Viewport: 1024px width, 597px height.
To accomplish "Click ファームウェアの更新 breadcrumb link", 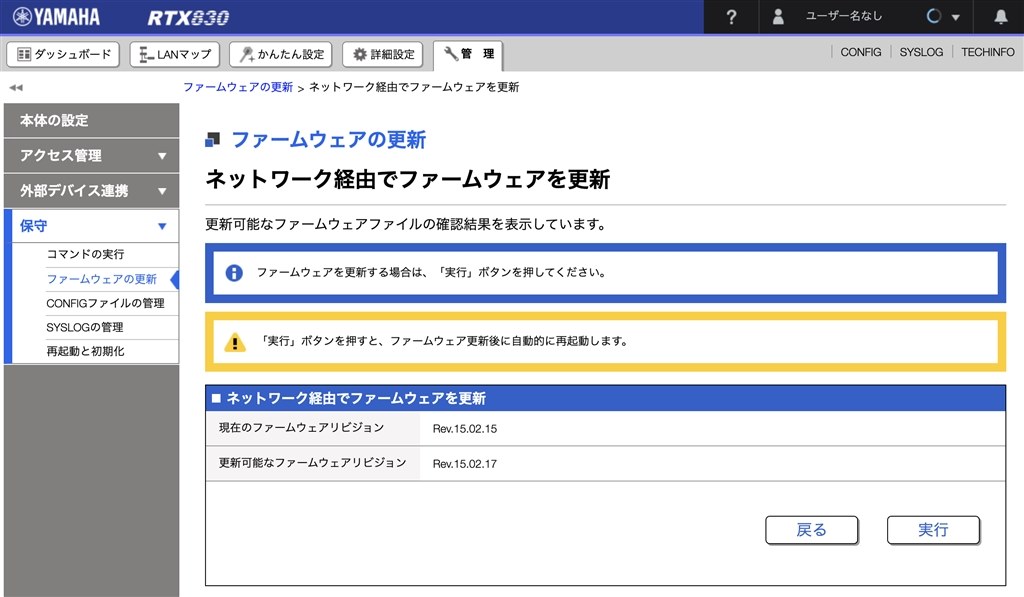I will 238,88.
